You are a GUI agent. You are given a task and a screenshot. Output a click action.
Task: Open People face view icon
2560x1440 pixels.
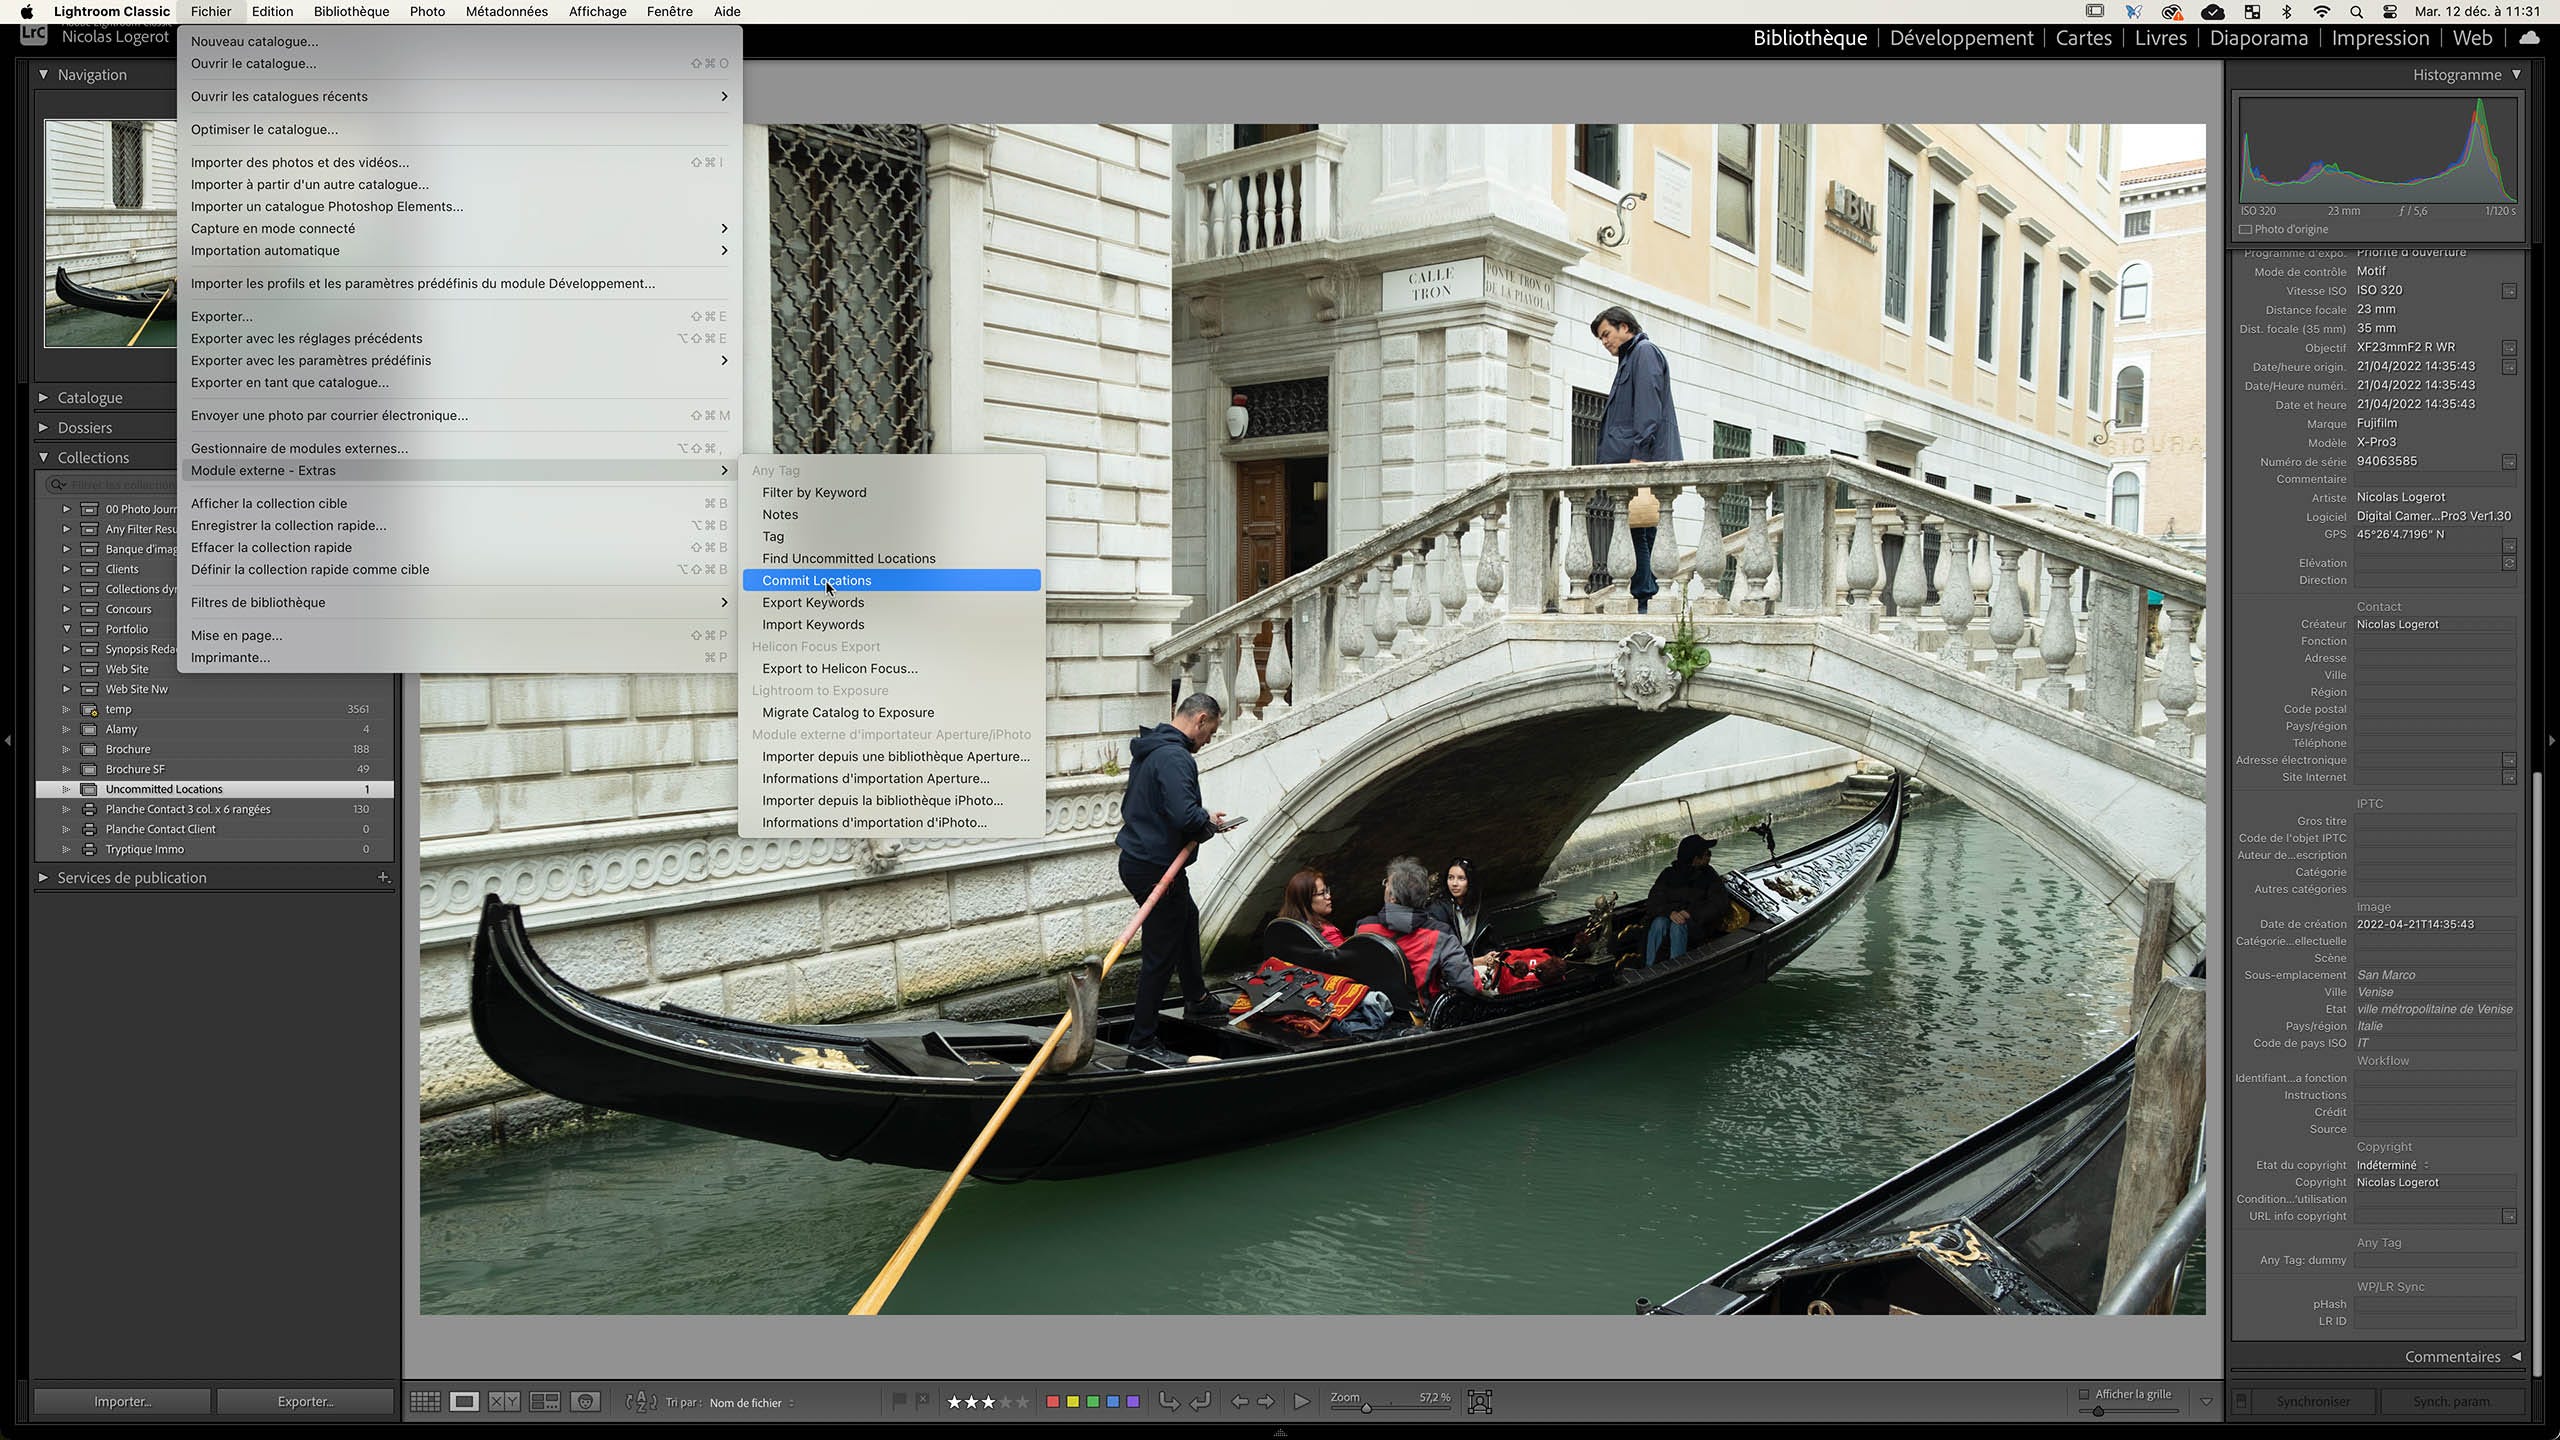[x=586, y=1402]
